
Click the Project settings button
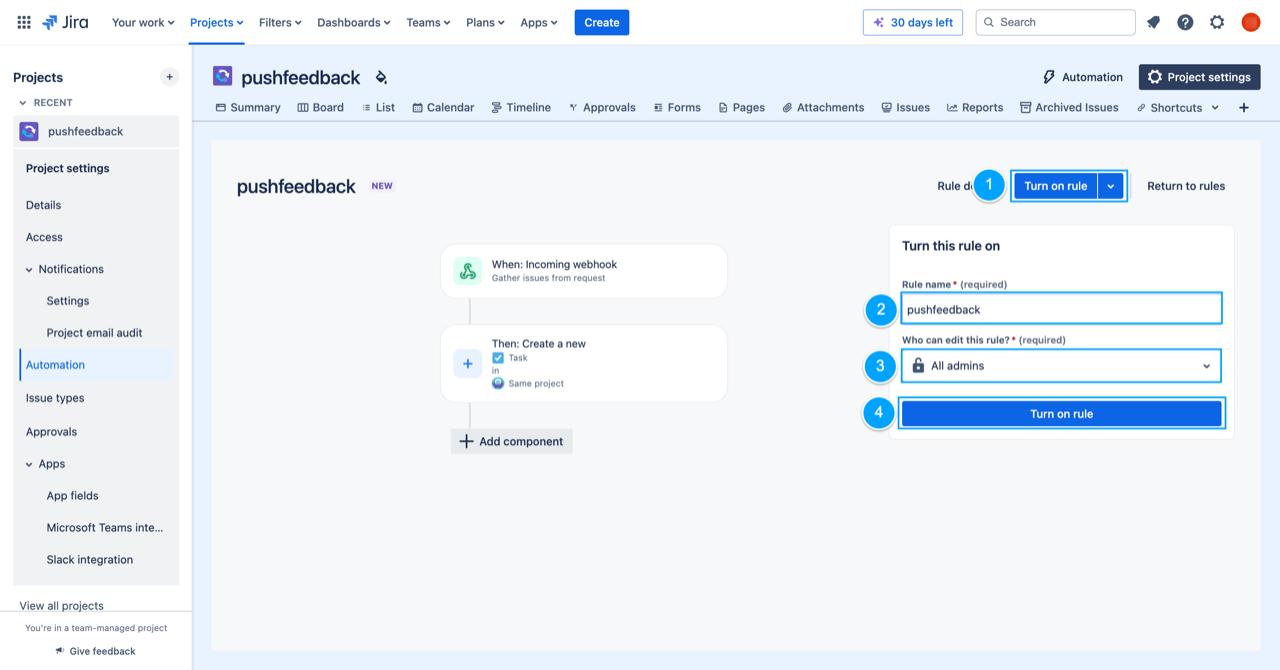tap(1199, 77)
